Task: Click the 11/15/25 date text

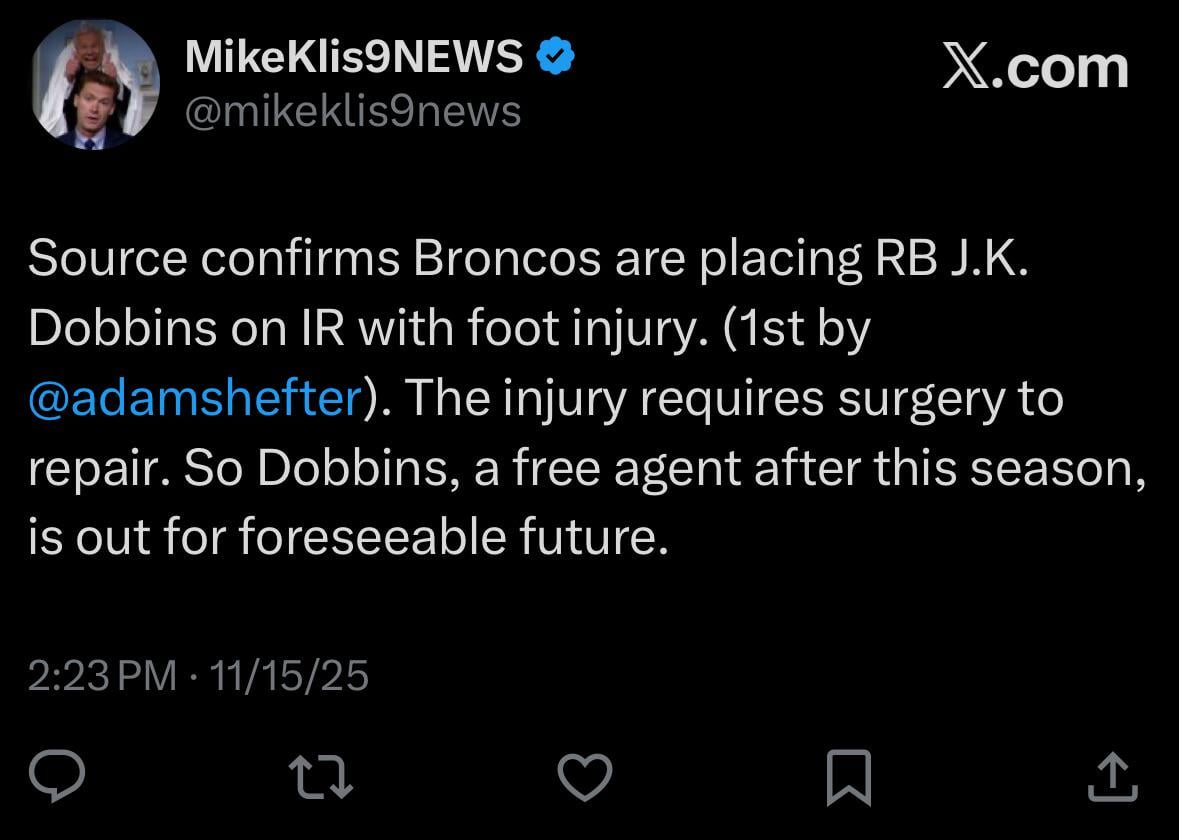Action: [x=291, y=676]
